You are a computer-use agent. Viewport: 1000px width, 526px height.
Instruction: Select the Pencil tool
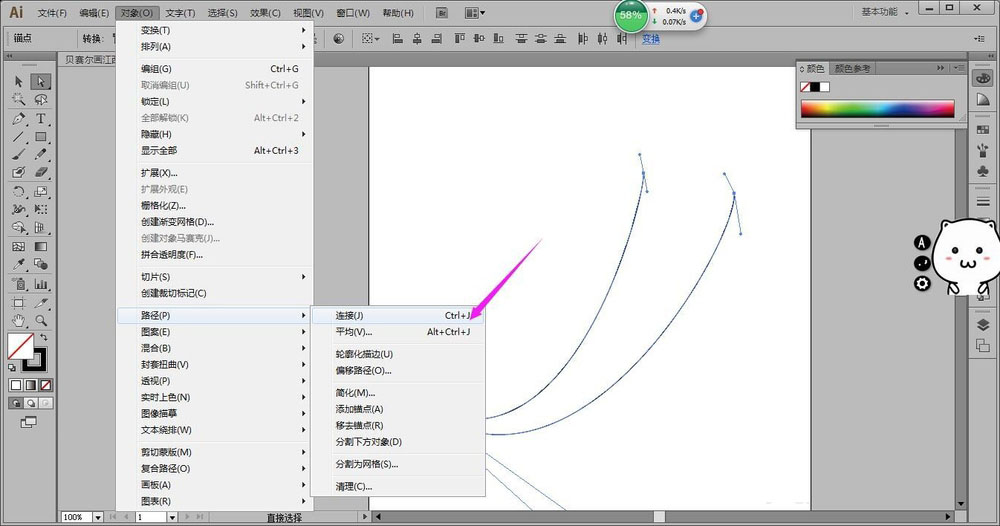coord(41,154)
